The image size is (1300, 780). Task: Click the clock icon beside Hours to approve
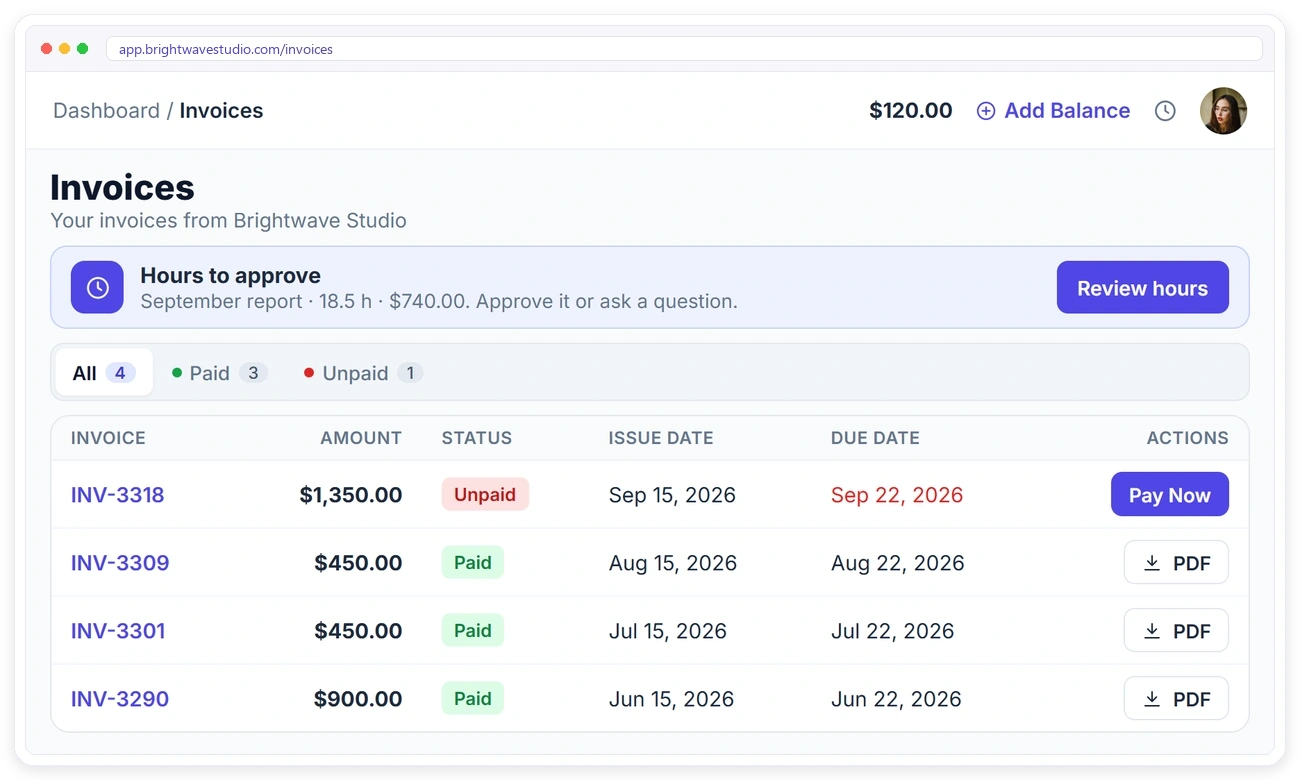coord(97,288)
